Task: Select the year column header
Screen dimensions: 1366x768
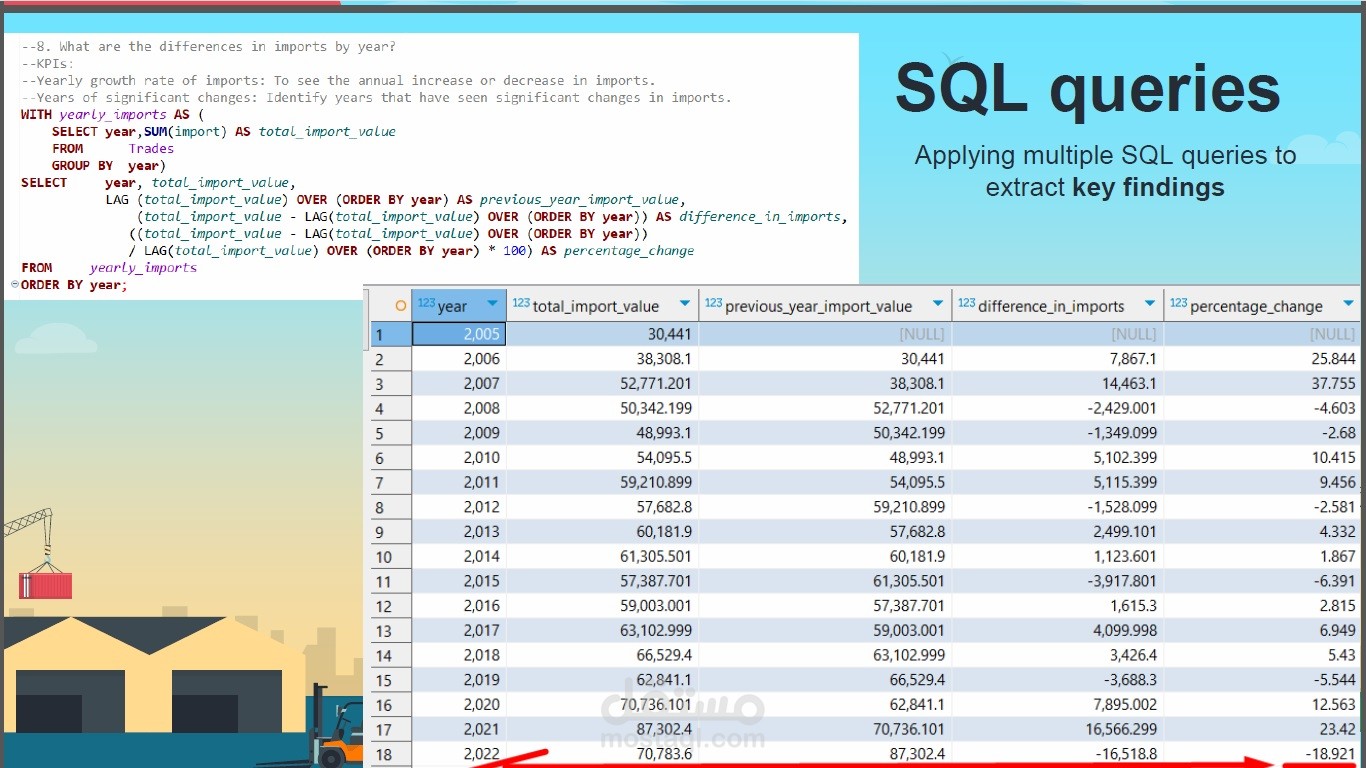Action: pyautogui.click(x=459, y=305)
